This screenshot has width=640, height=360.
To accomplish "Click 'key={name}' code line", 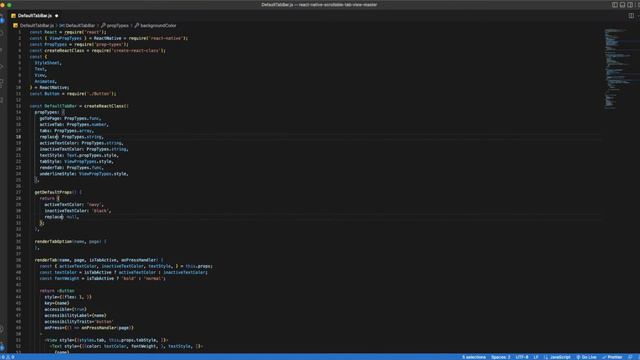I will 57,303.
